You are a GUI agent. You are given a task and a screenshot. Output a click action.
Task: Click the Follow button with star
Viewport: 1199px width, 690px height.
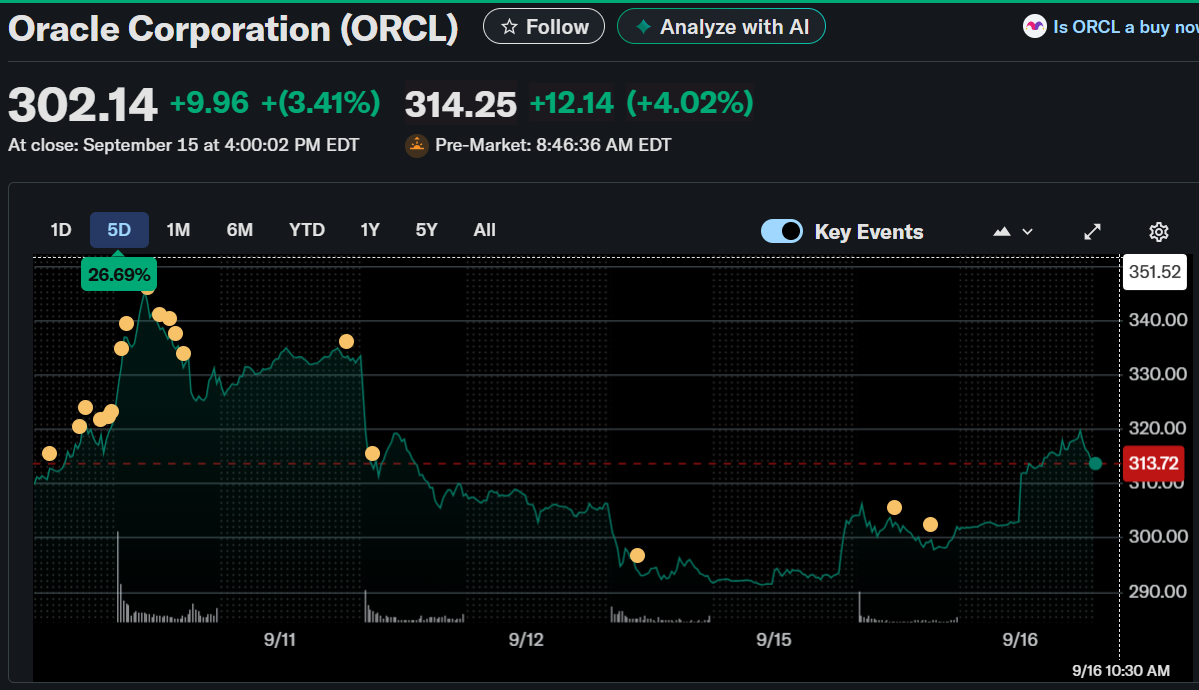544,27
